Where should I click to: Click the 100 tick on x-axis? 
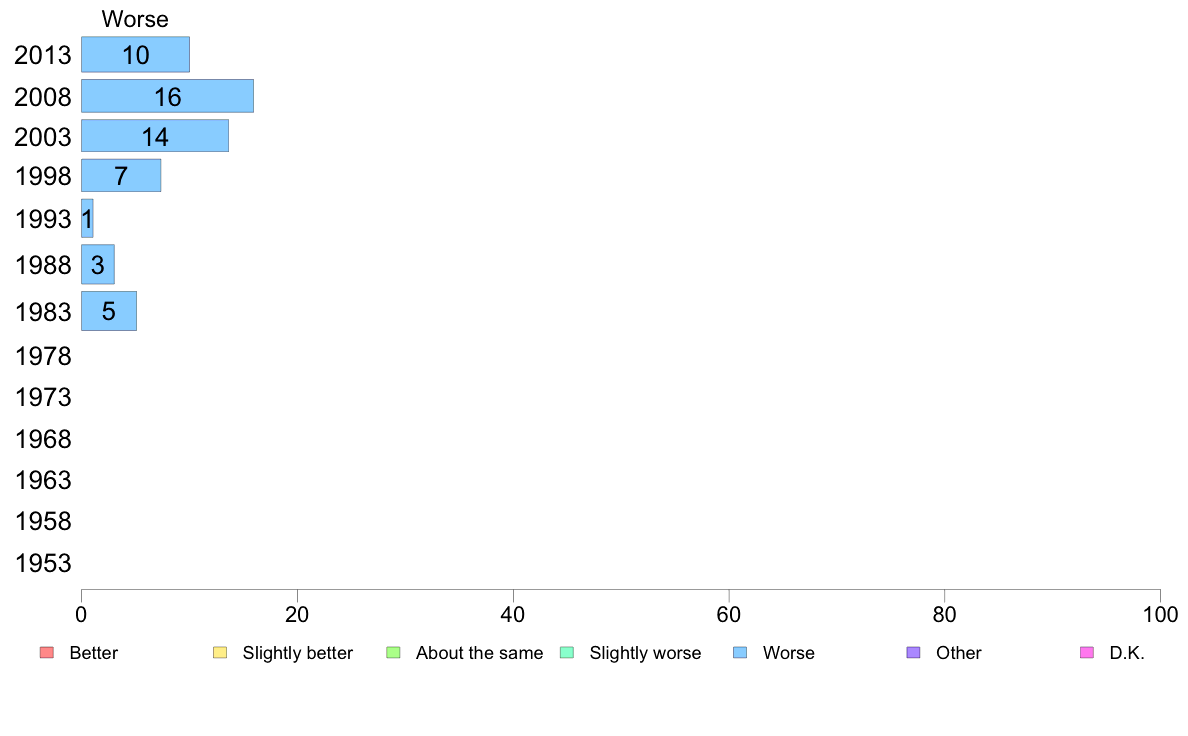[x=1160, y=614]
